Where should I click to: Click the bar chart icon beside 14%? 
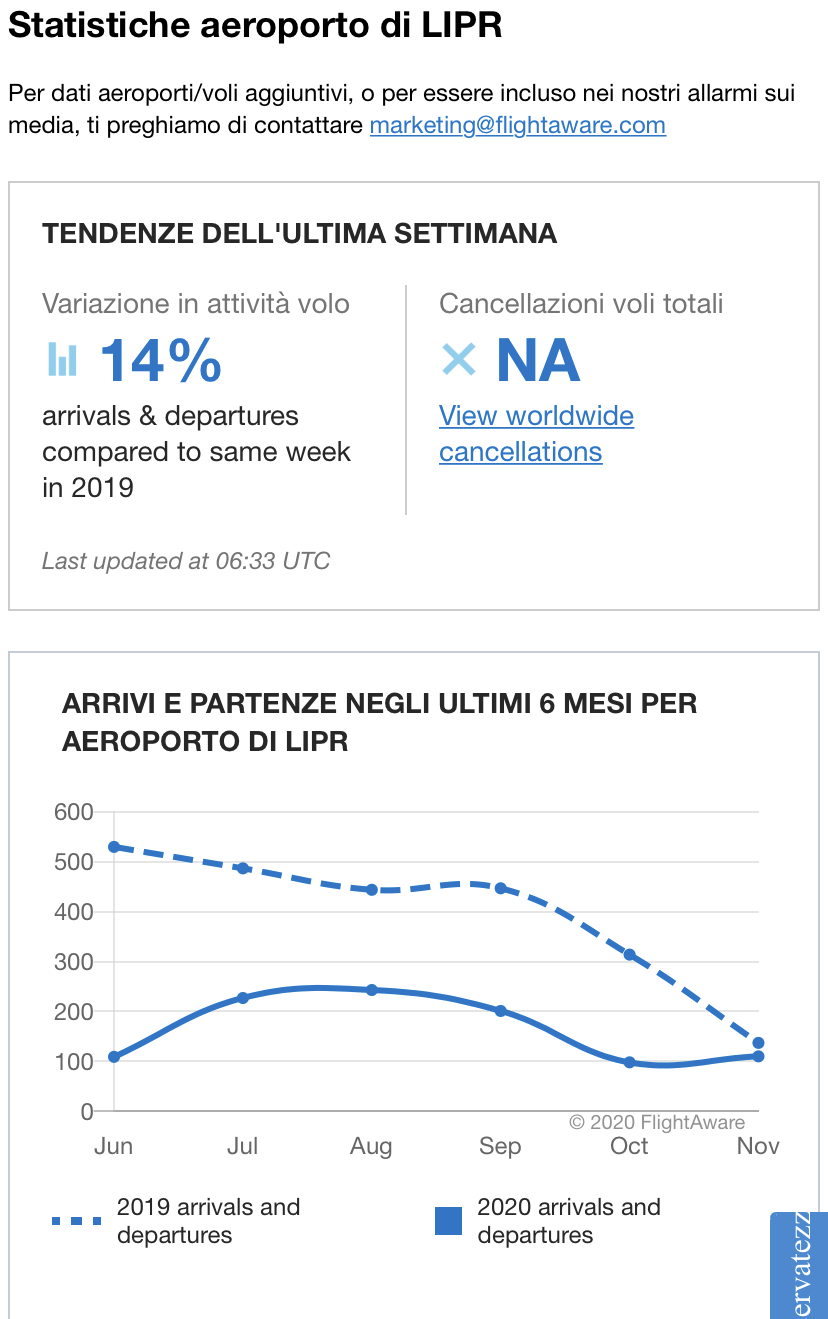click(x=62, y=360)
